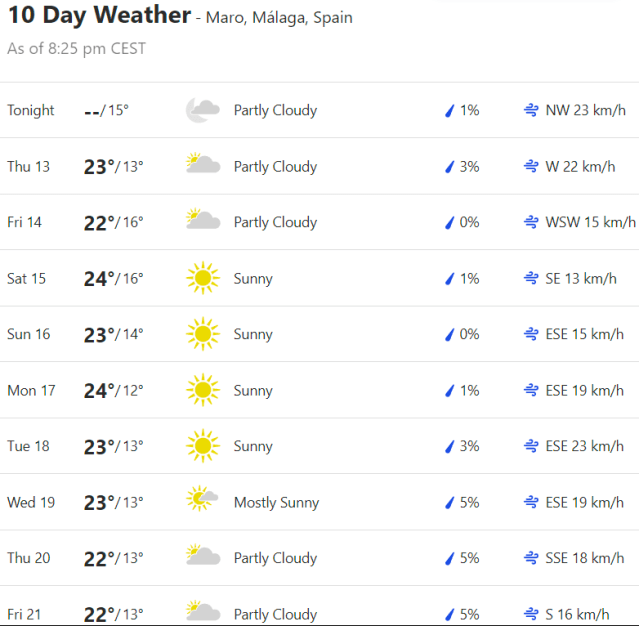Click the raindrop icon in Tonight row
The width and height of the screenshot is (639, 626).
(450, 111)
